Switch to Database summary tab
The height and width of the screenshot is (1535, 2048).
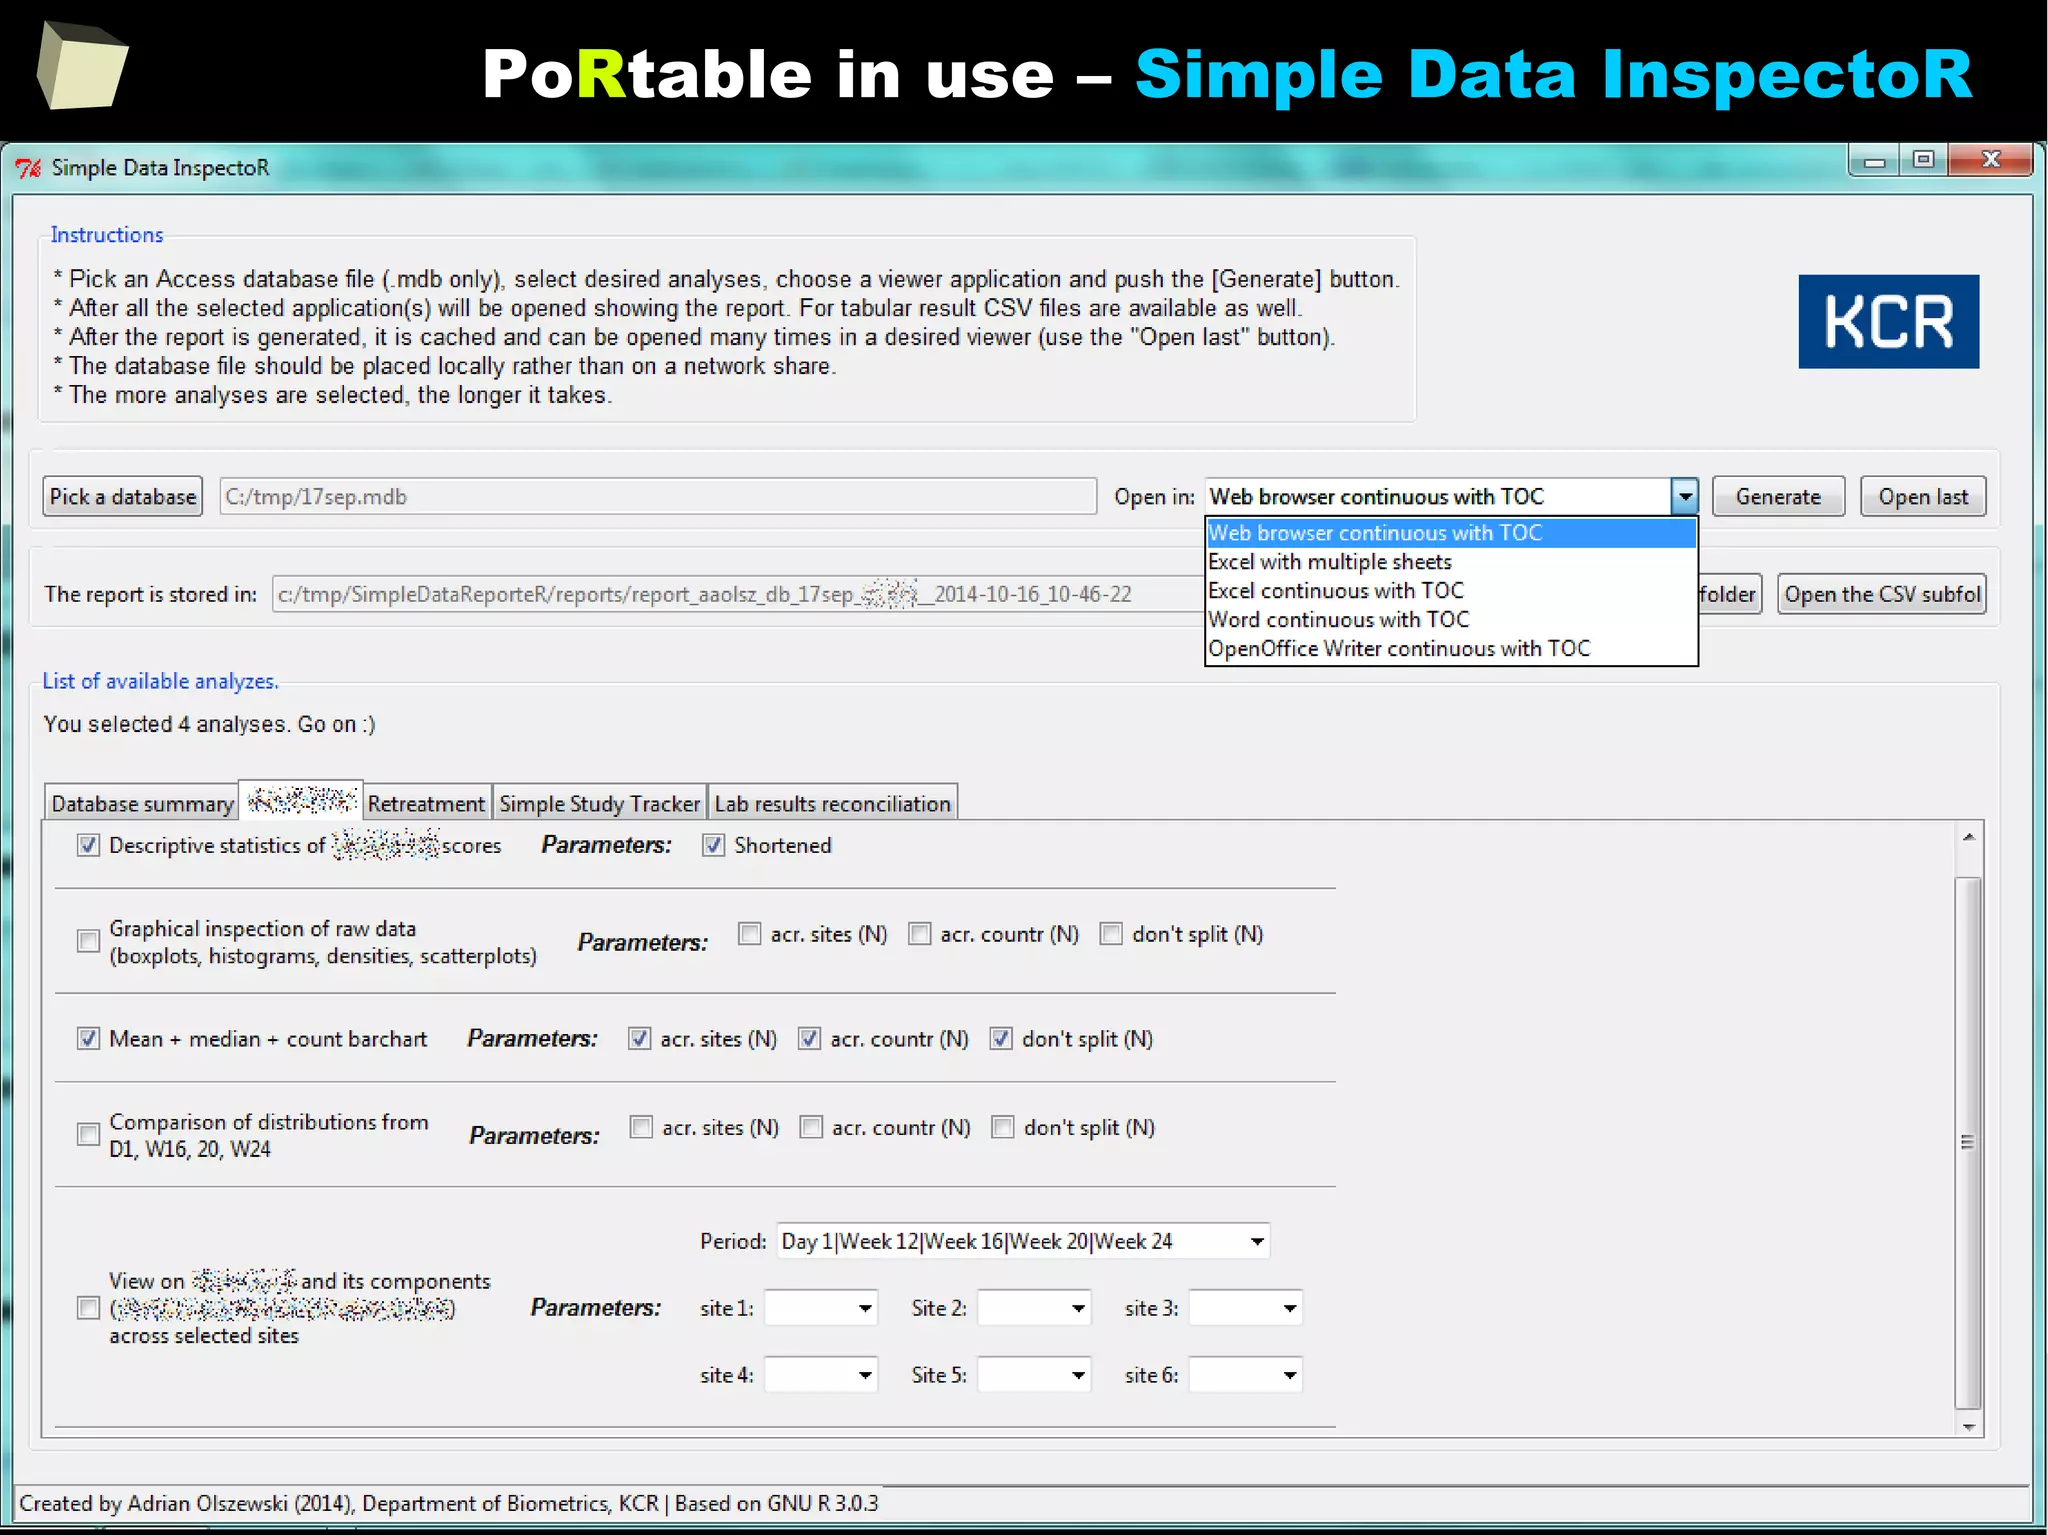(x=142, y=804)
